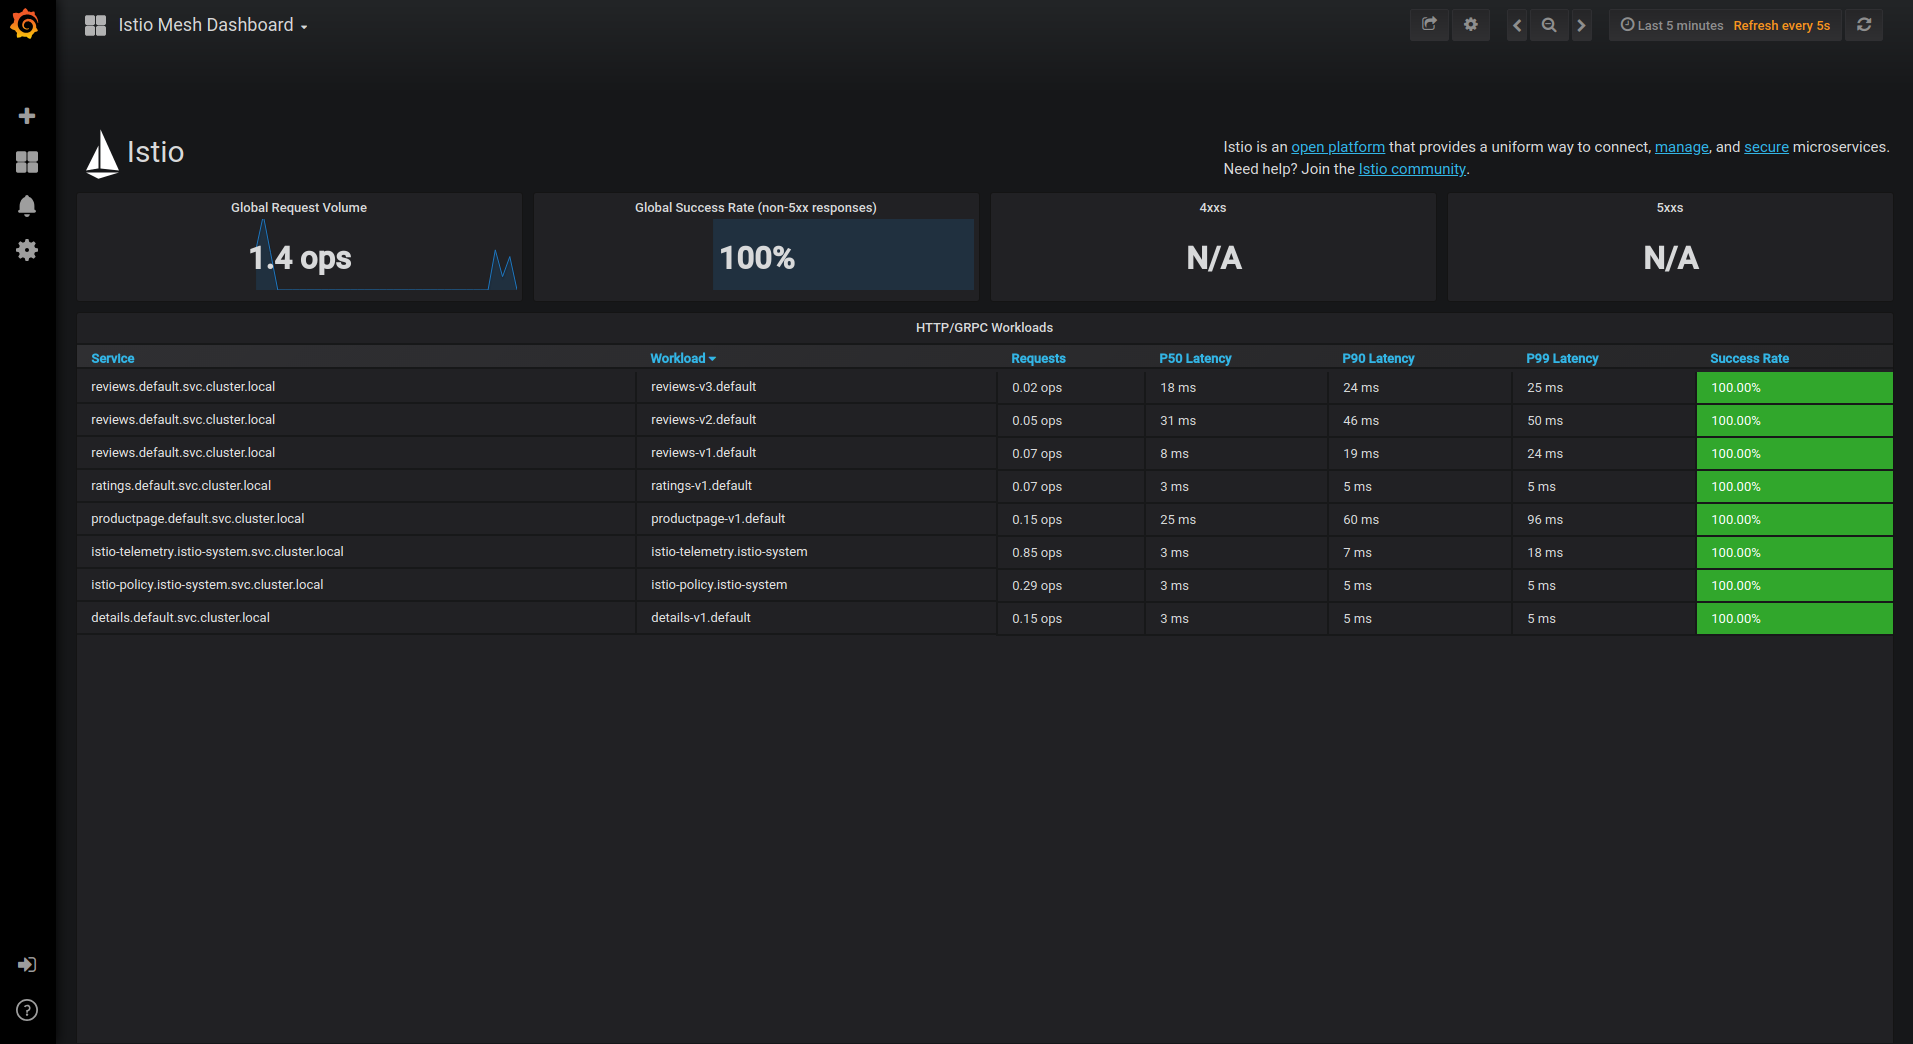
Task: Click the Grafana logo icon
Action: tap(26, 25)
